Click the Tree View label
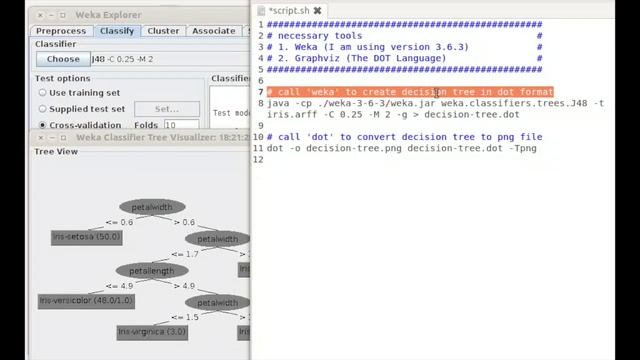 [x=56, y=151]
